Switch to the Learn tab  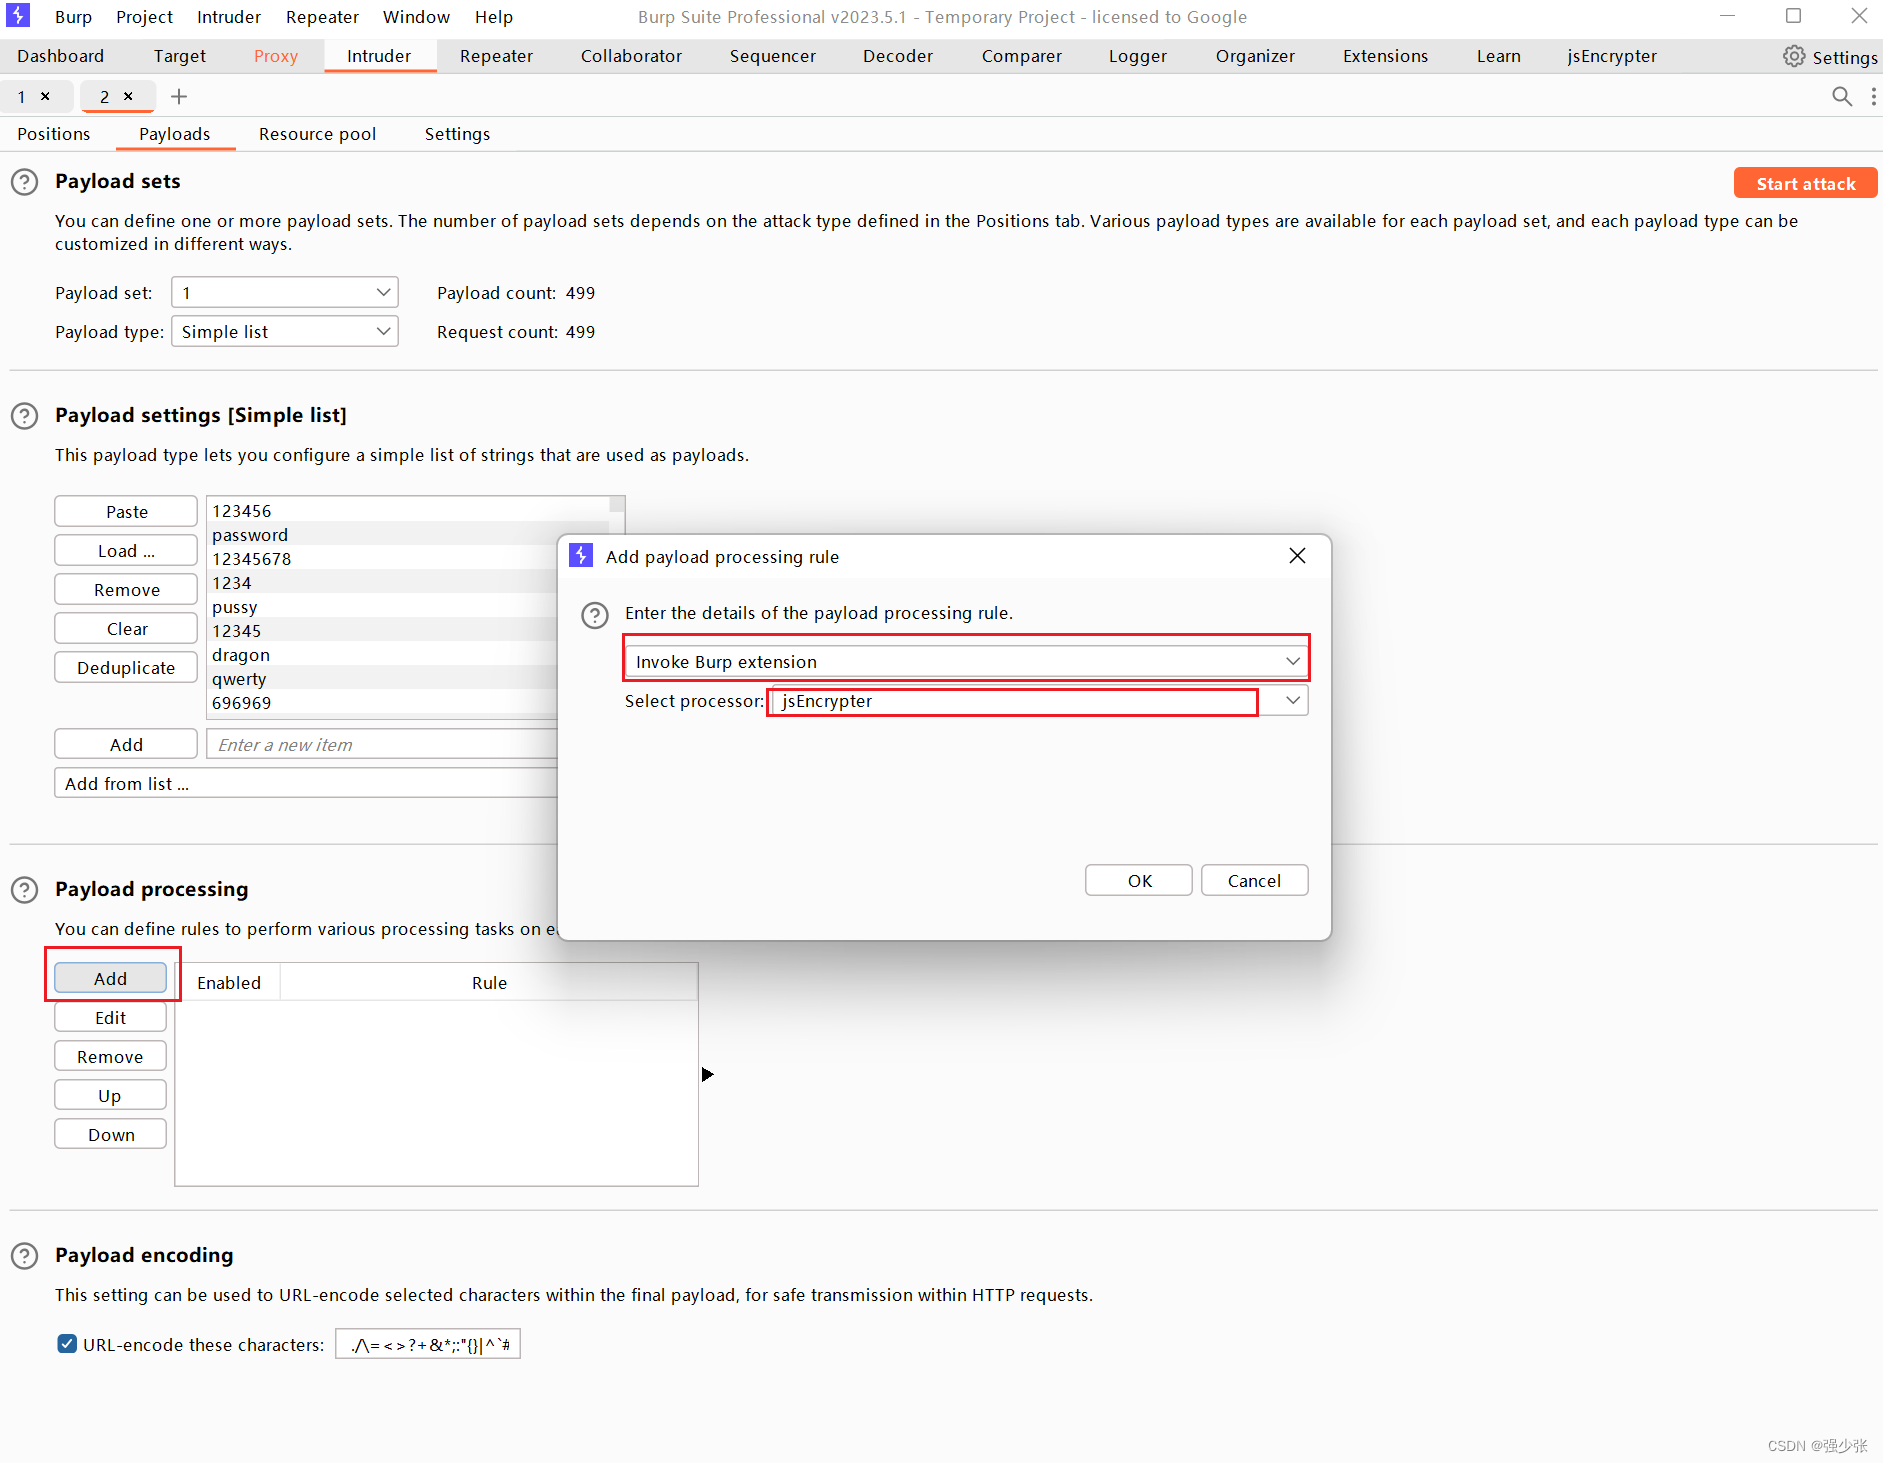click(x=1498, y=56)
